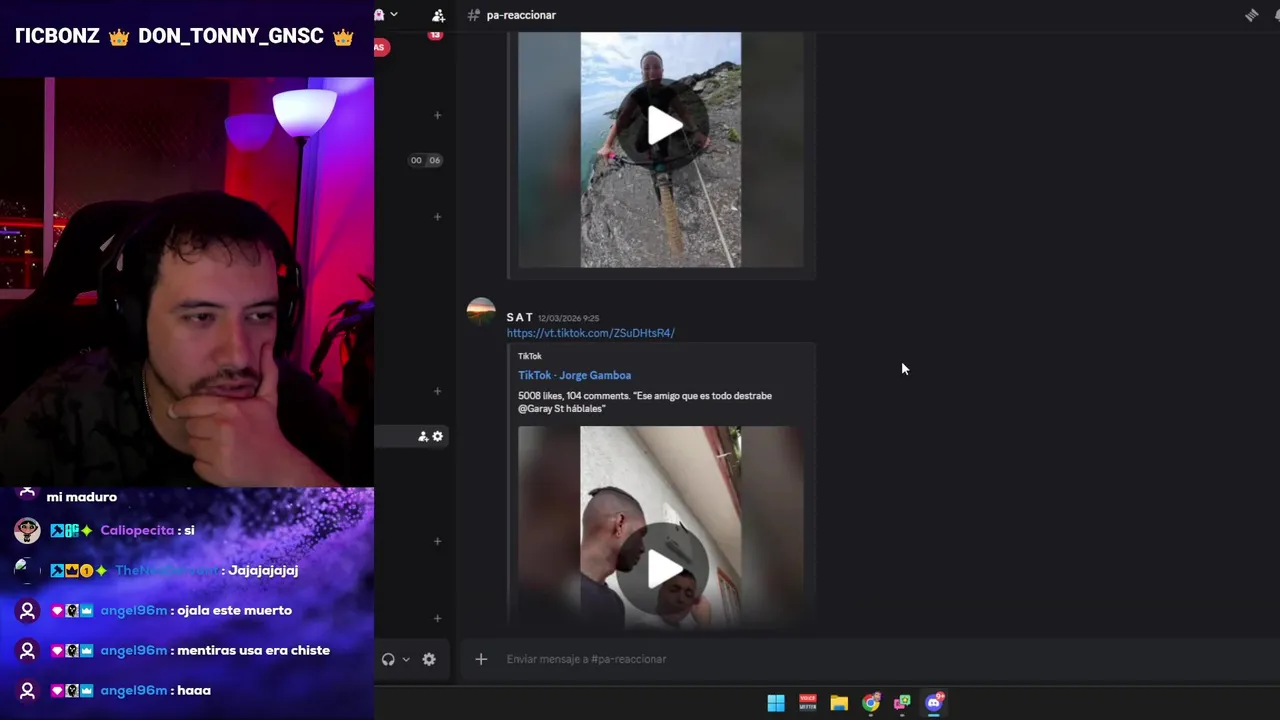Click the hash icon beside pa-reaccionar

[x=473, y=15]
